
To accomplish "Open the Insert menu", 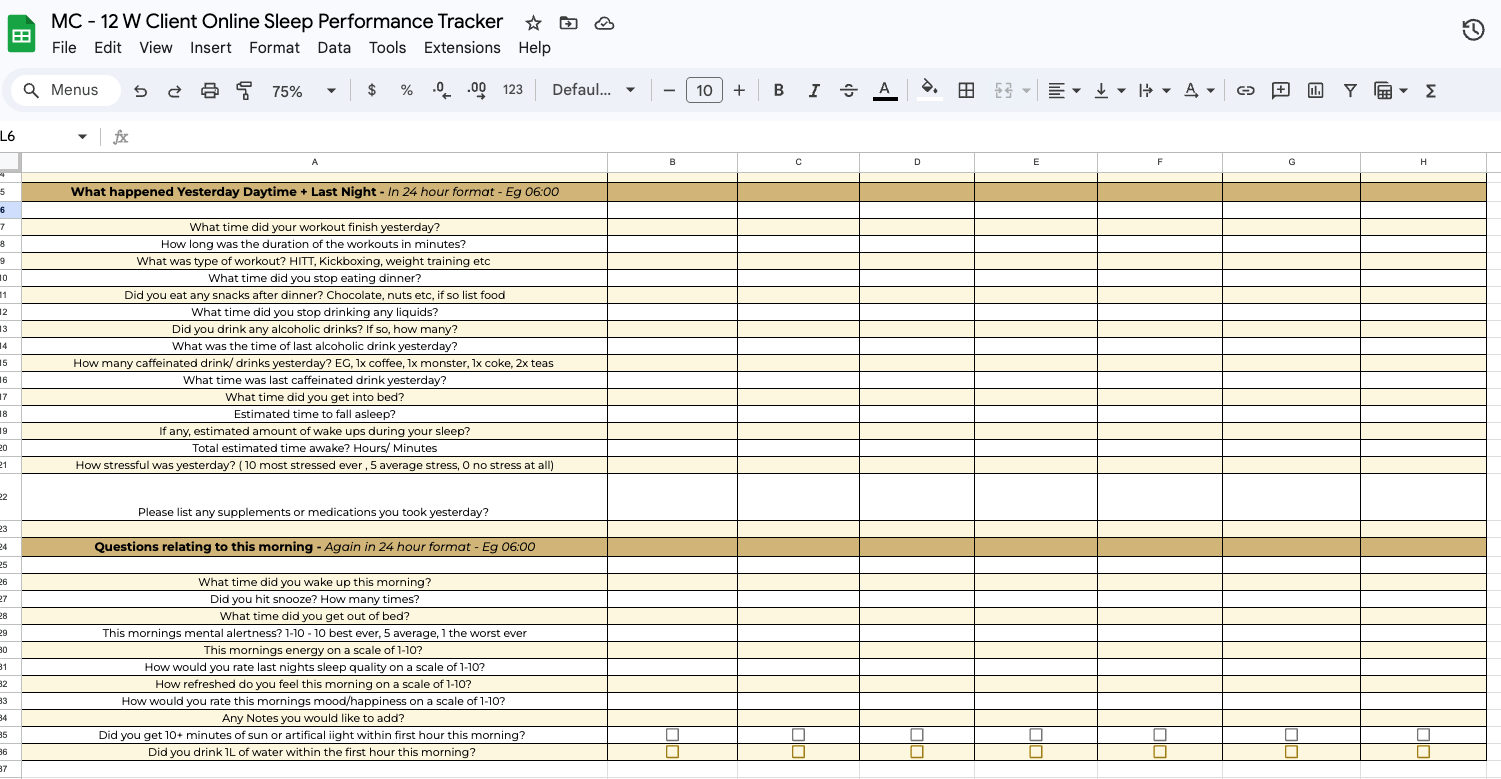I will [211, 47].
